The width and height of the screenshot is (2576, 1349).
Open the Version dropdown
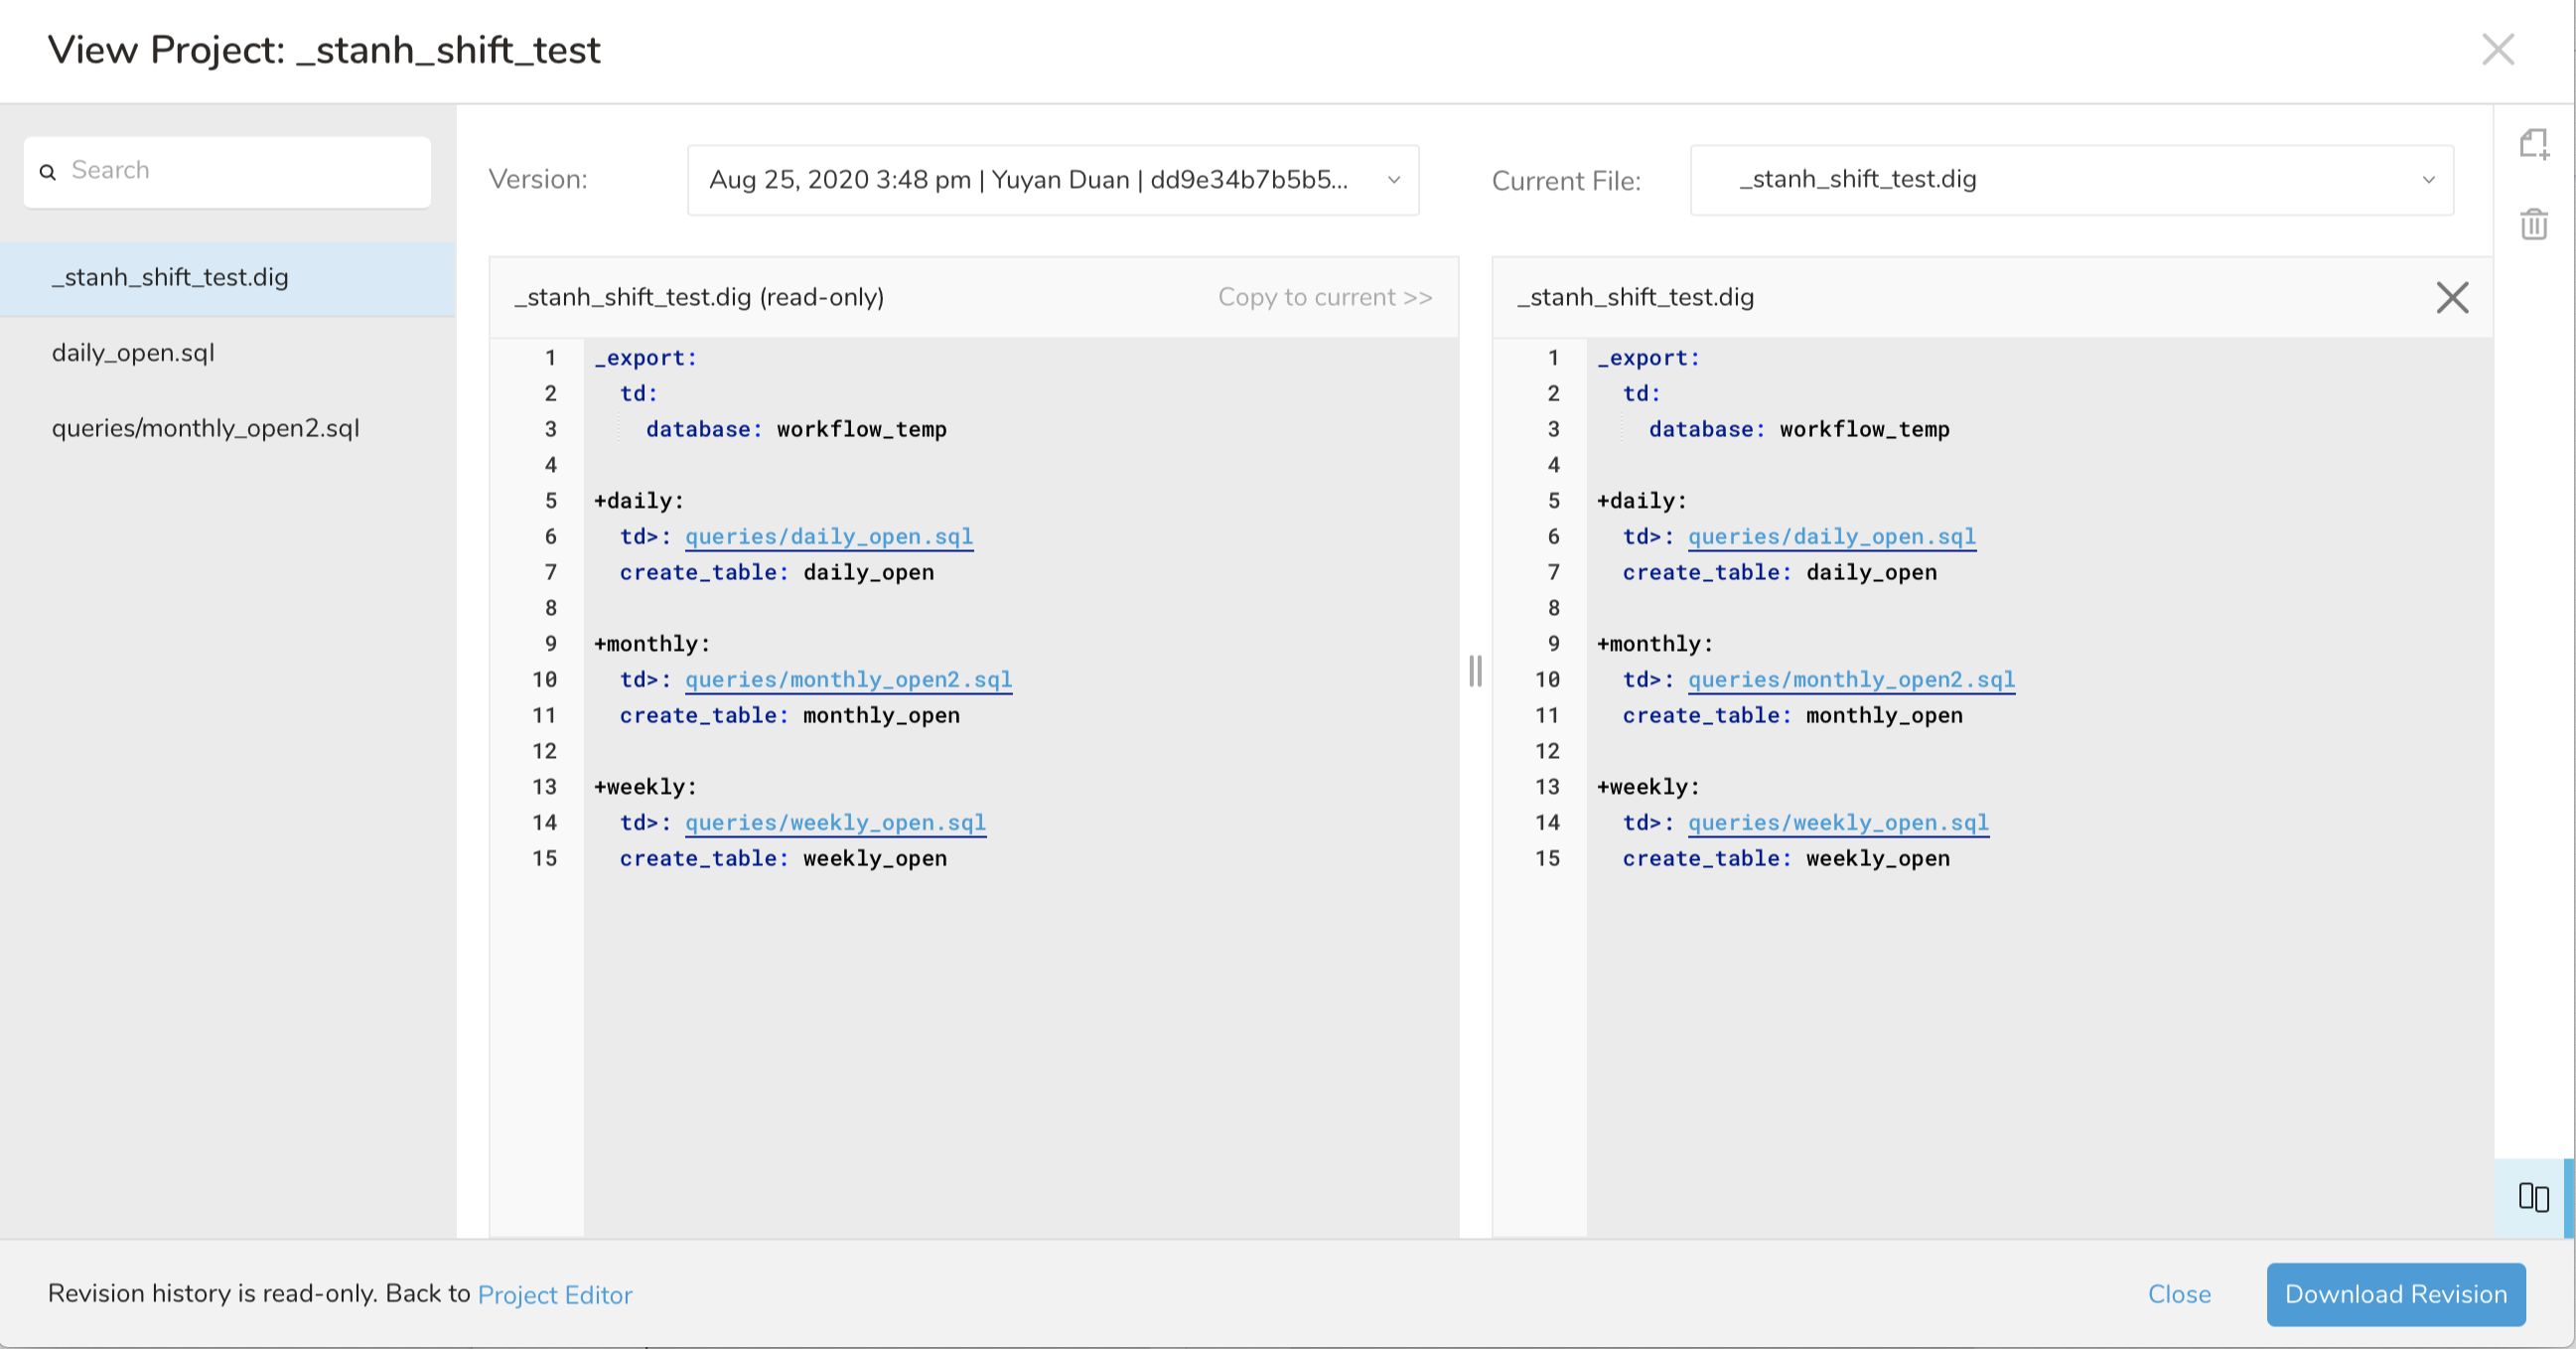pyautogui.click(x=1052, y=180)
